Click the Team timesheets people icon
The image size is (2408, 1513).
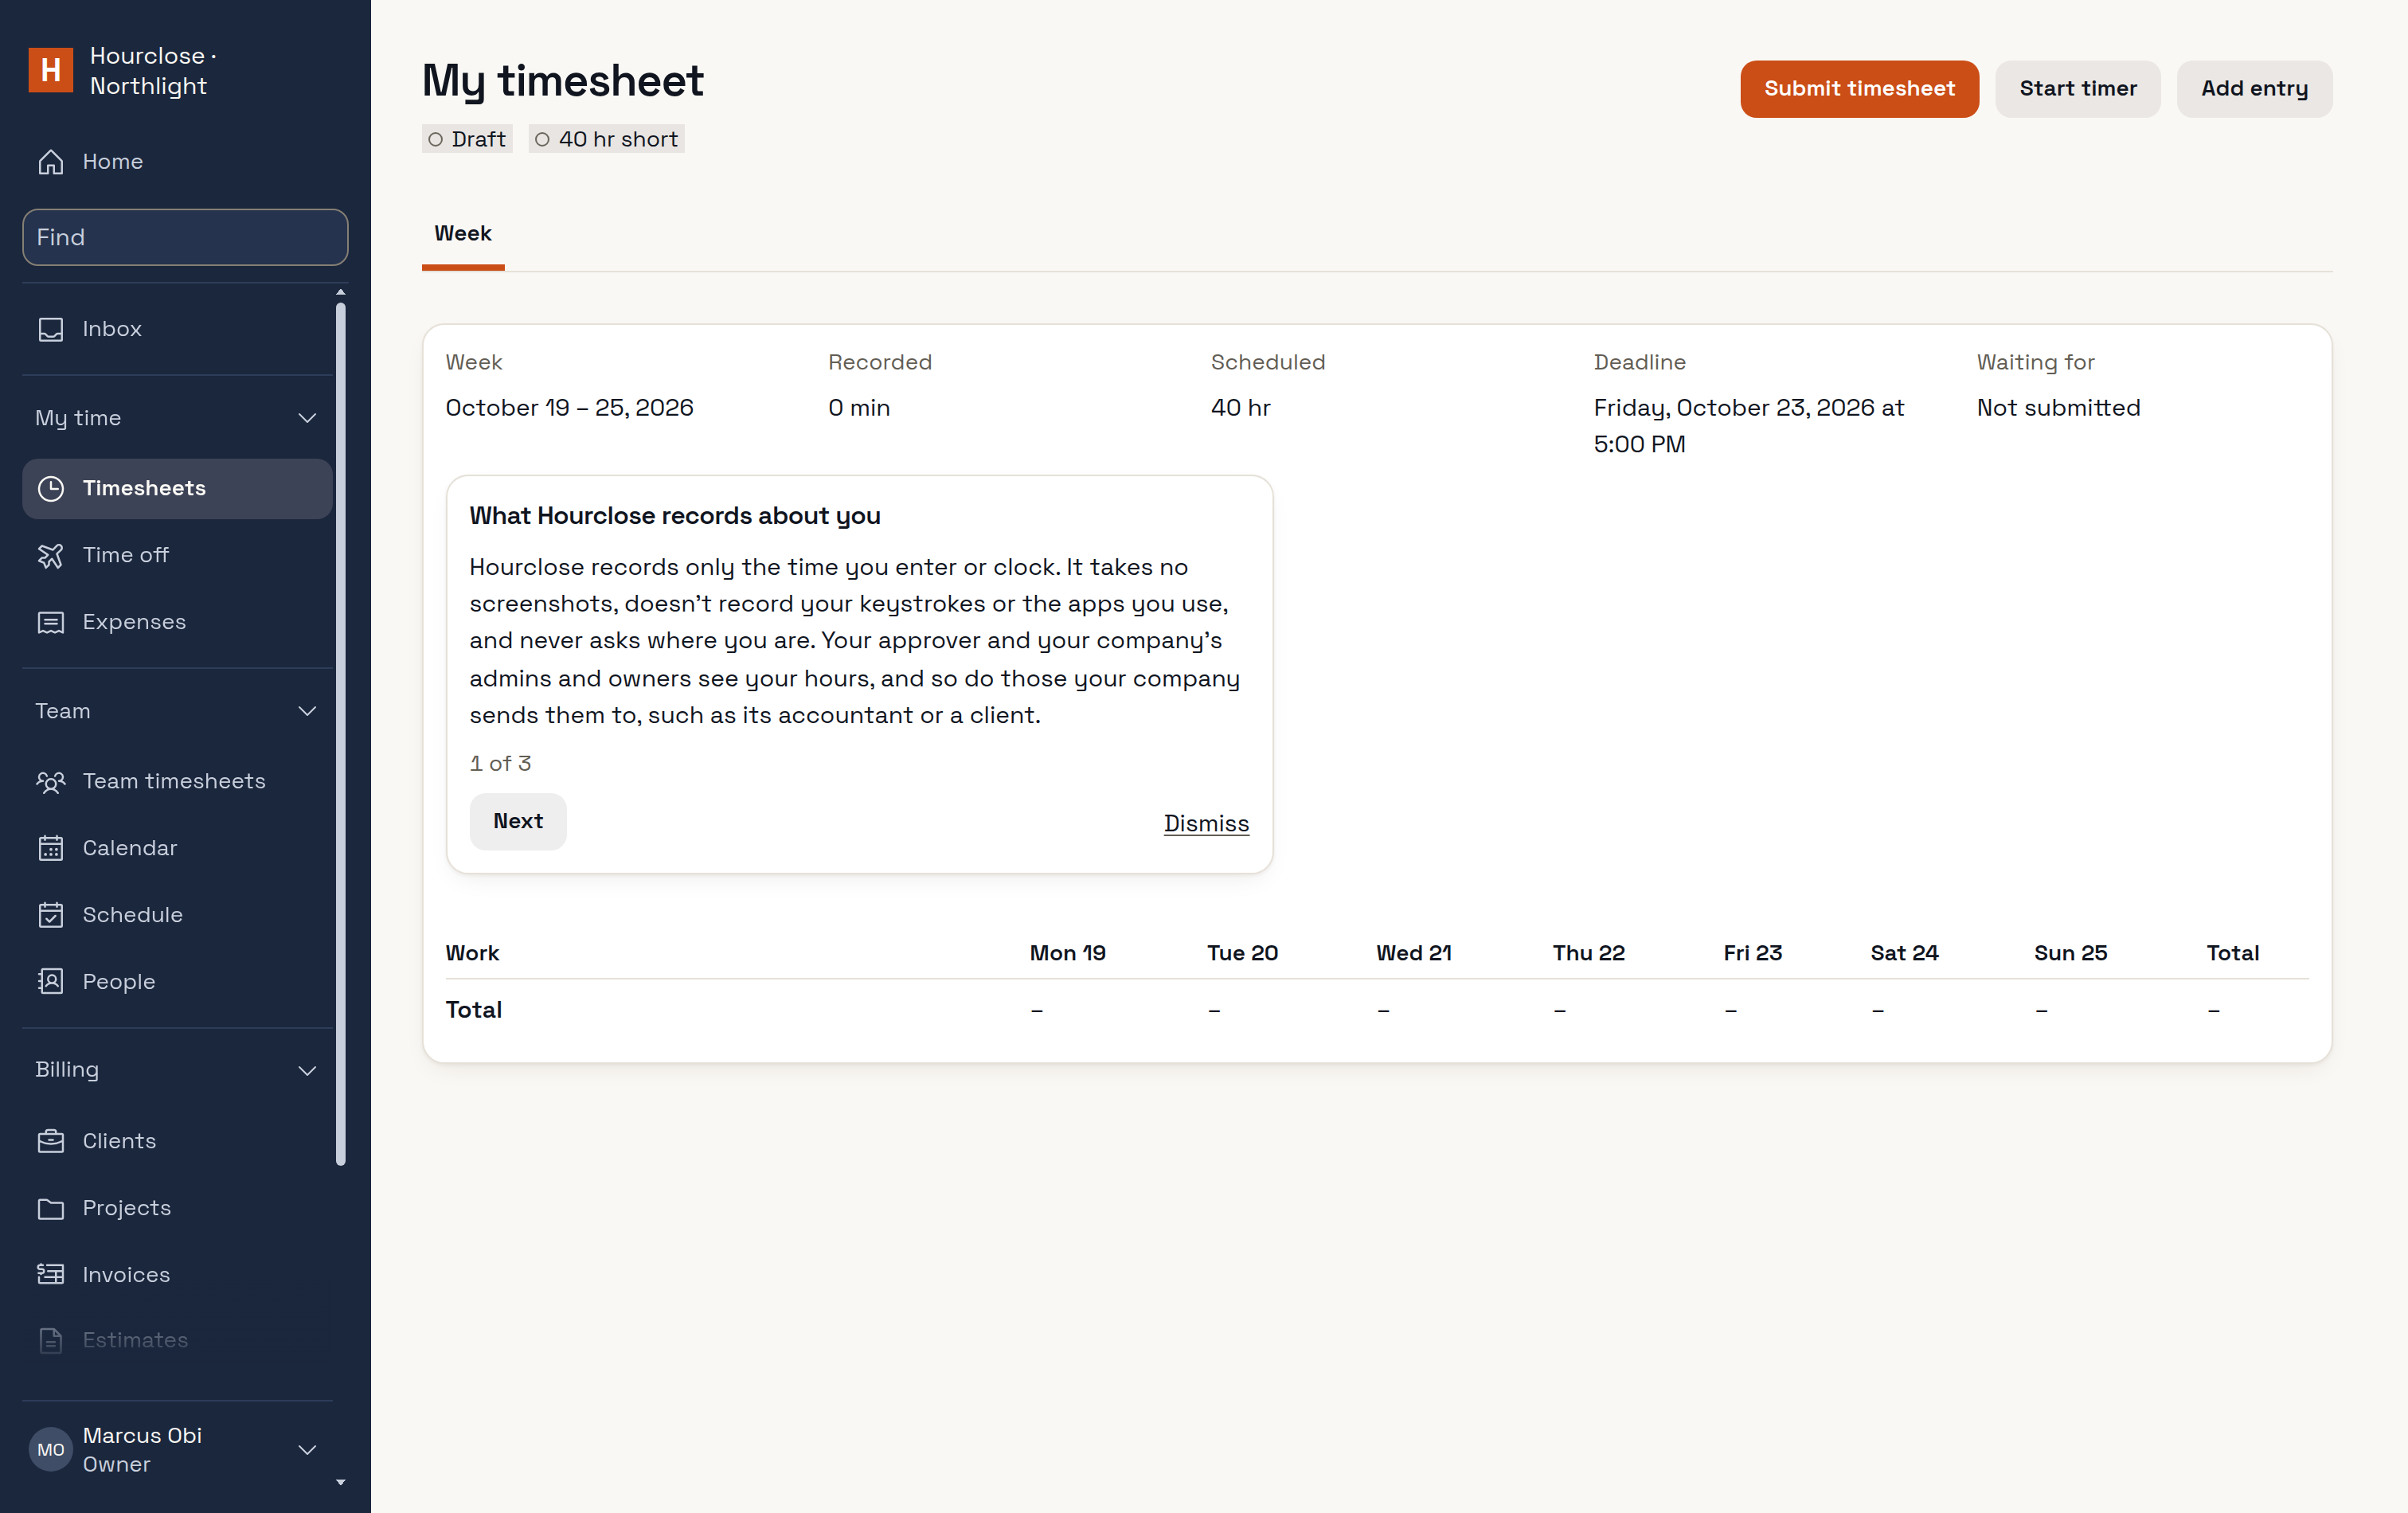[51, 782]
